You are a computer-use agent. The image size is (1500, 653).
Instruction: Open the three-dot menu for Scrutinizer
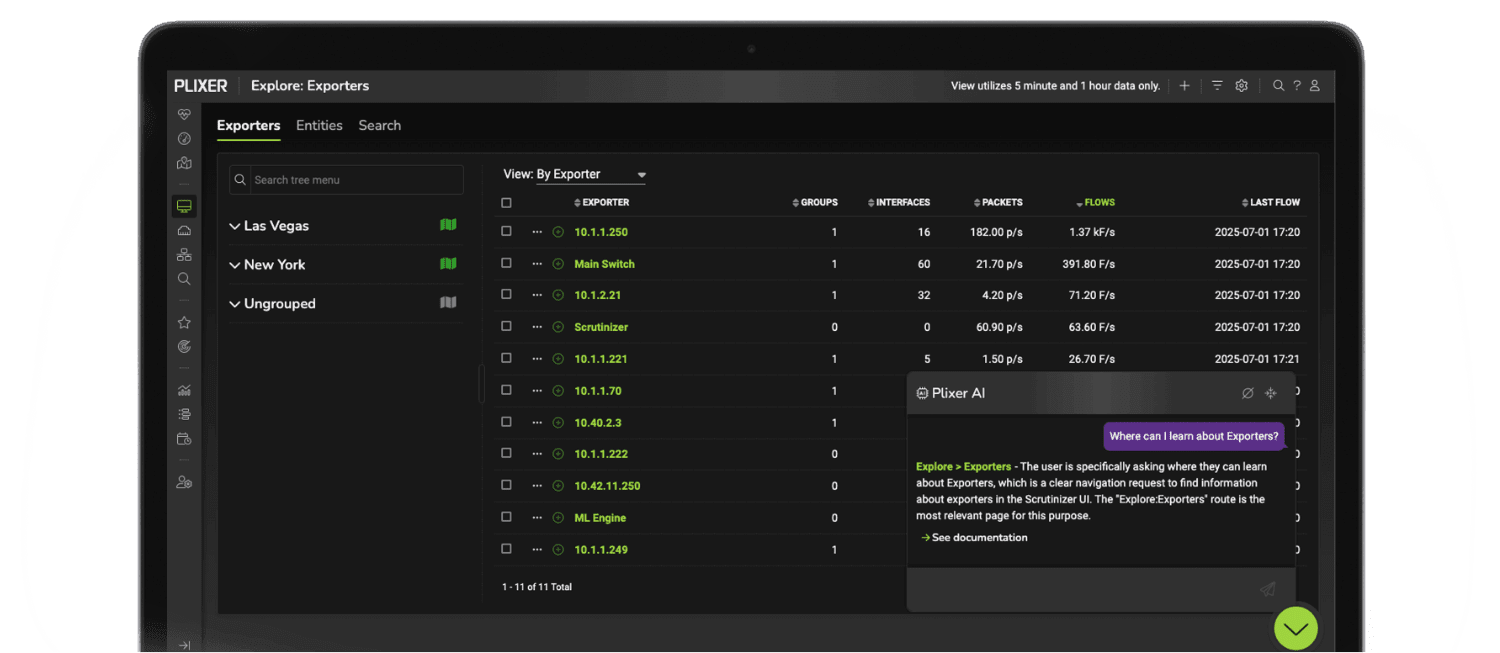(537, 327)
